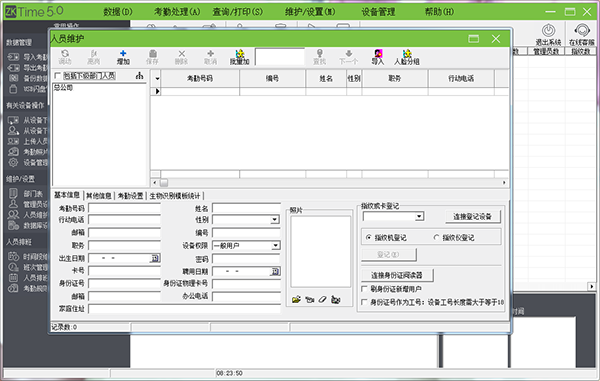
Task: Switch to 考勤设置 tab
Action: tap(130, 196)
